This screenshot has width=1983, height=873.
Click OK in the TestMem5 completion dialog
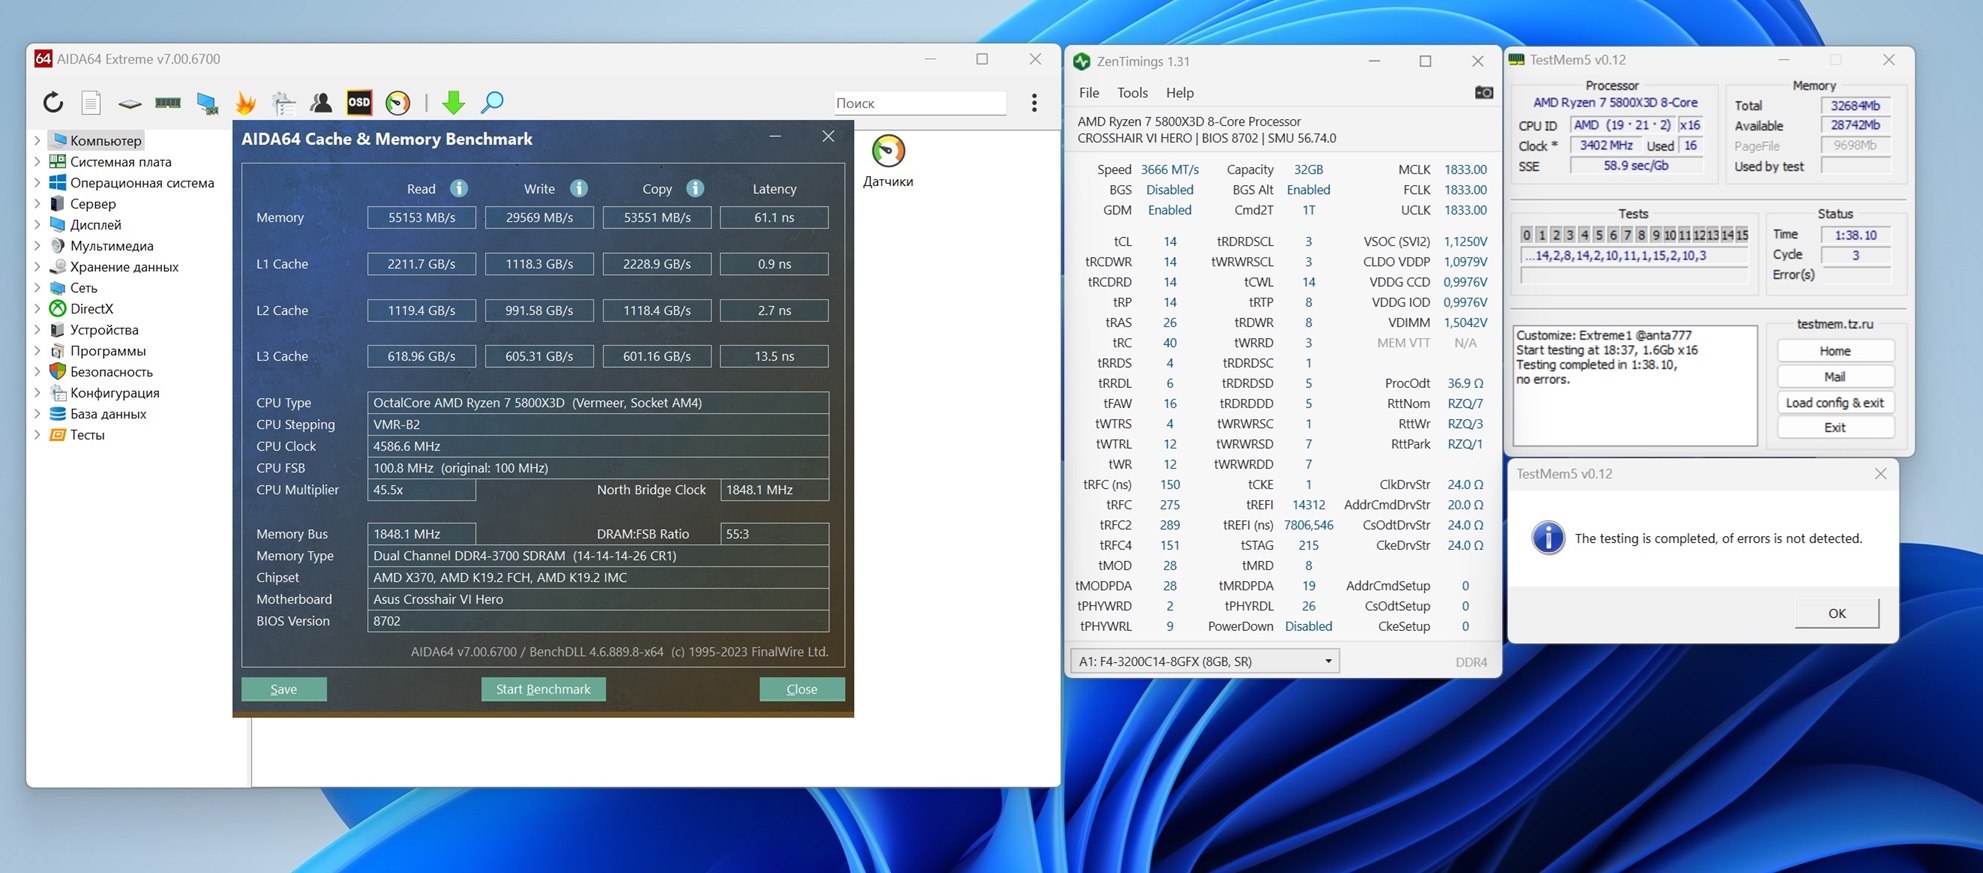(1837, 613)
